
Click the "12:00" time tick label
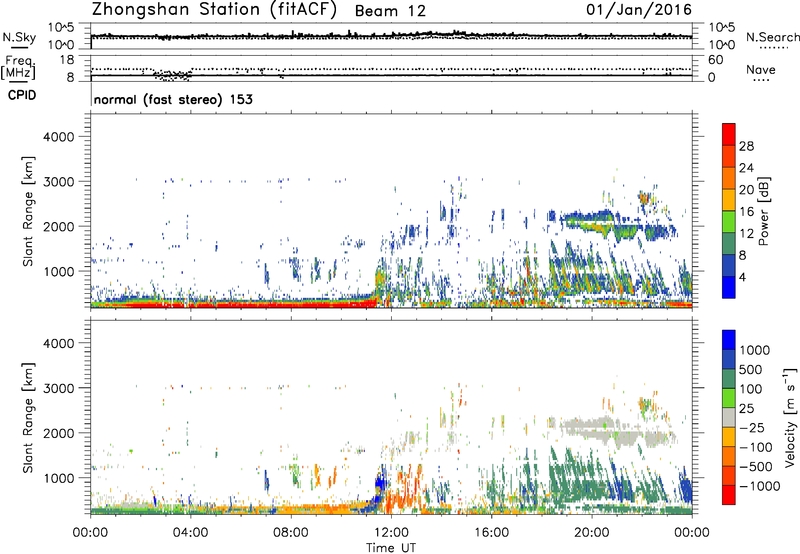point(391,533)
